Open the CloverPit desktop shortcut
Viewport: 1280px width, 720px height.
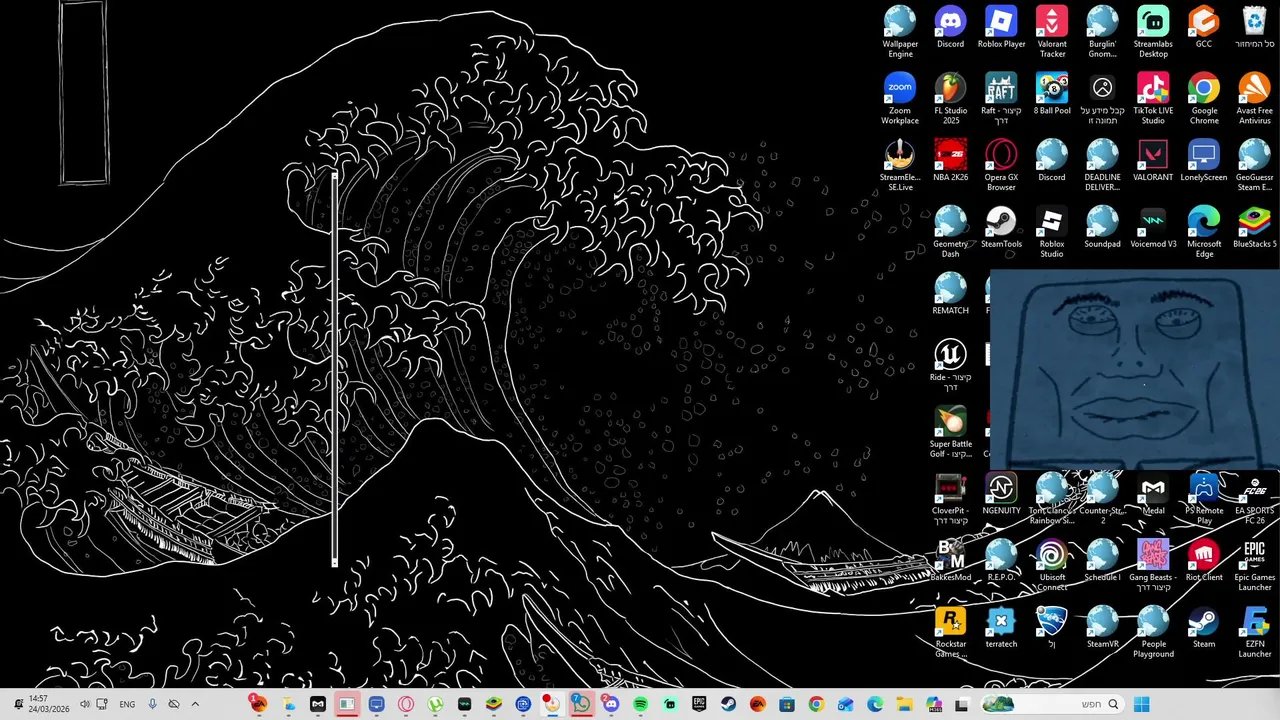tap(950, 498)
